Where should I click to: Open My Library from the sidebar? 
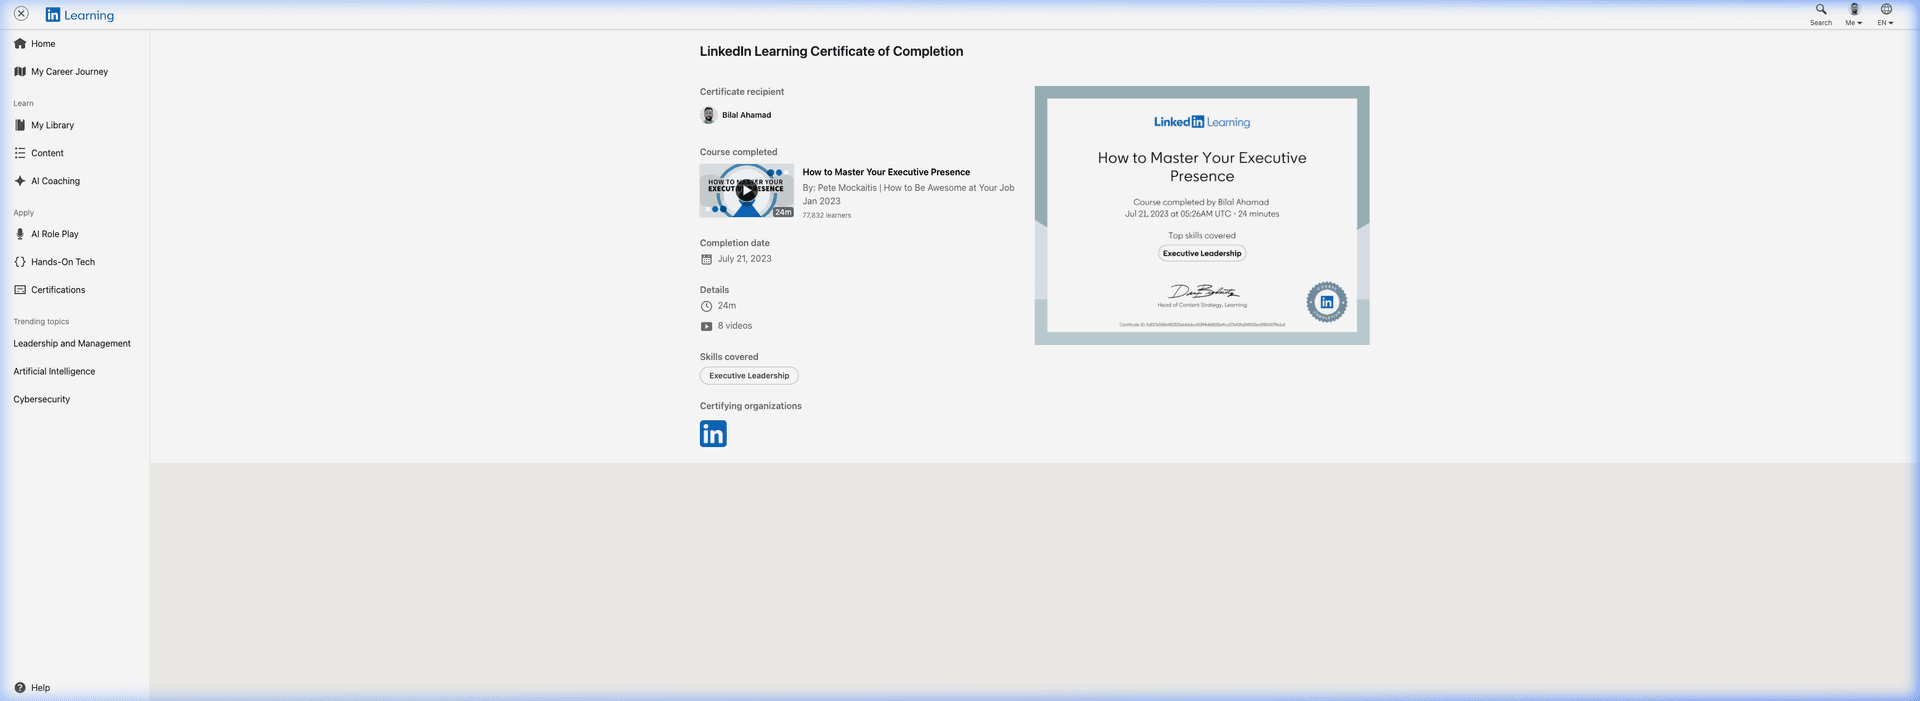(x=52, y=126)
